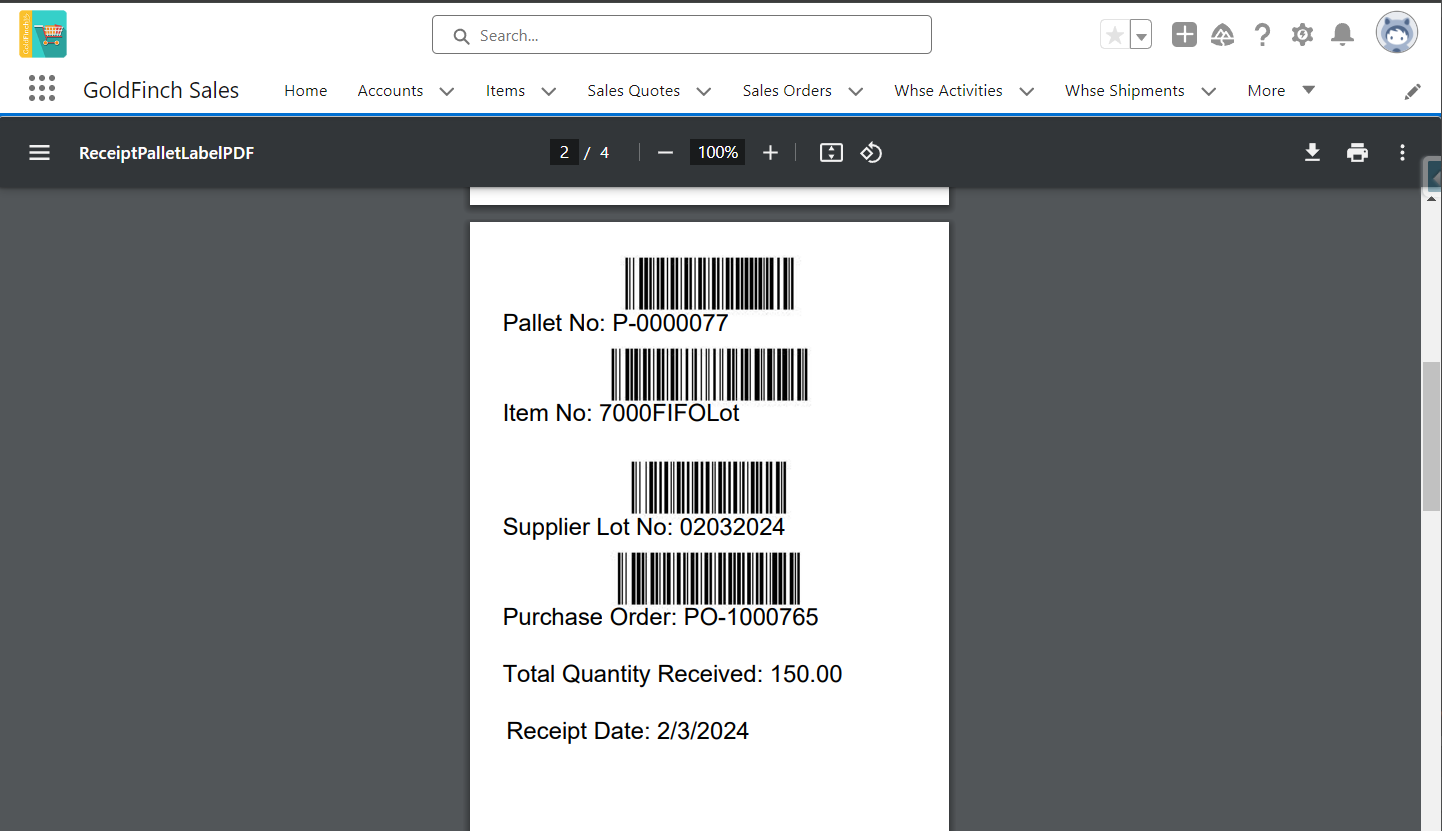Click the text 'Receipt Date: 2/3/2024'

coord(628,731)
